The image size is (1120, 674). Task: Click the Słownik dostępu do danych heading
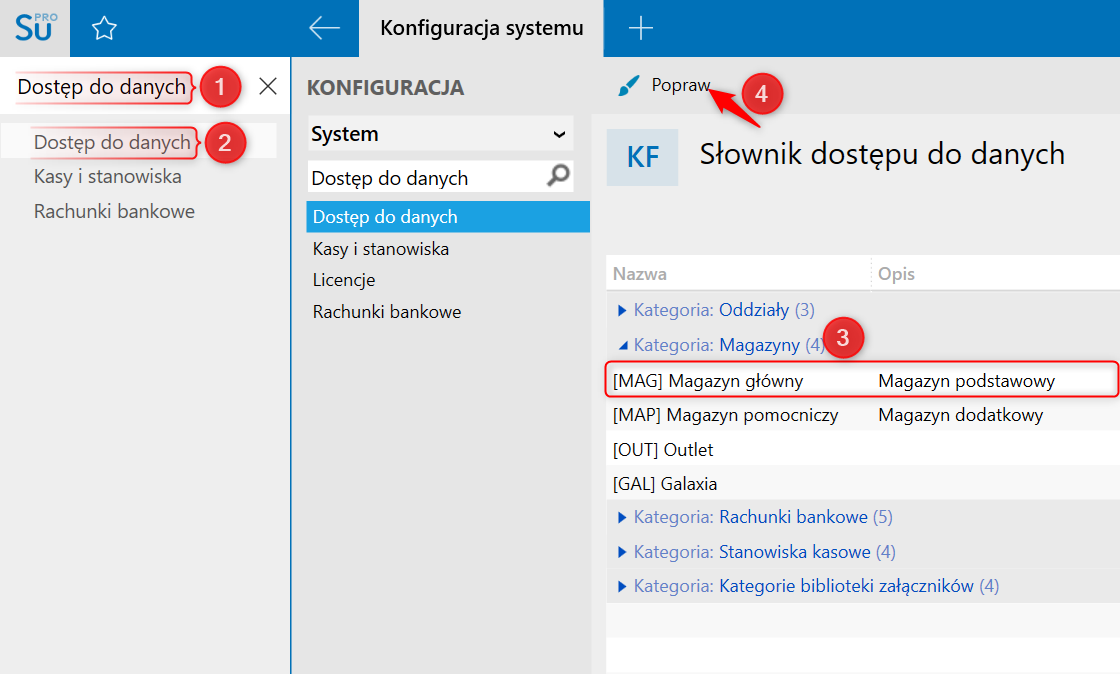pos(881,154)
